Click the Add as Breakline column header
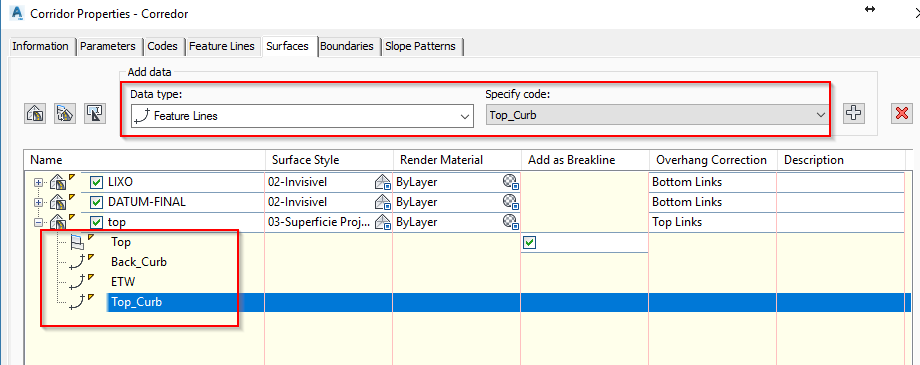Image resolution: width=920 pixels, height=365 pixels. (585, 160)
